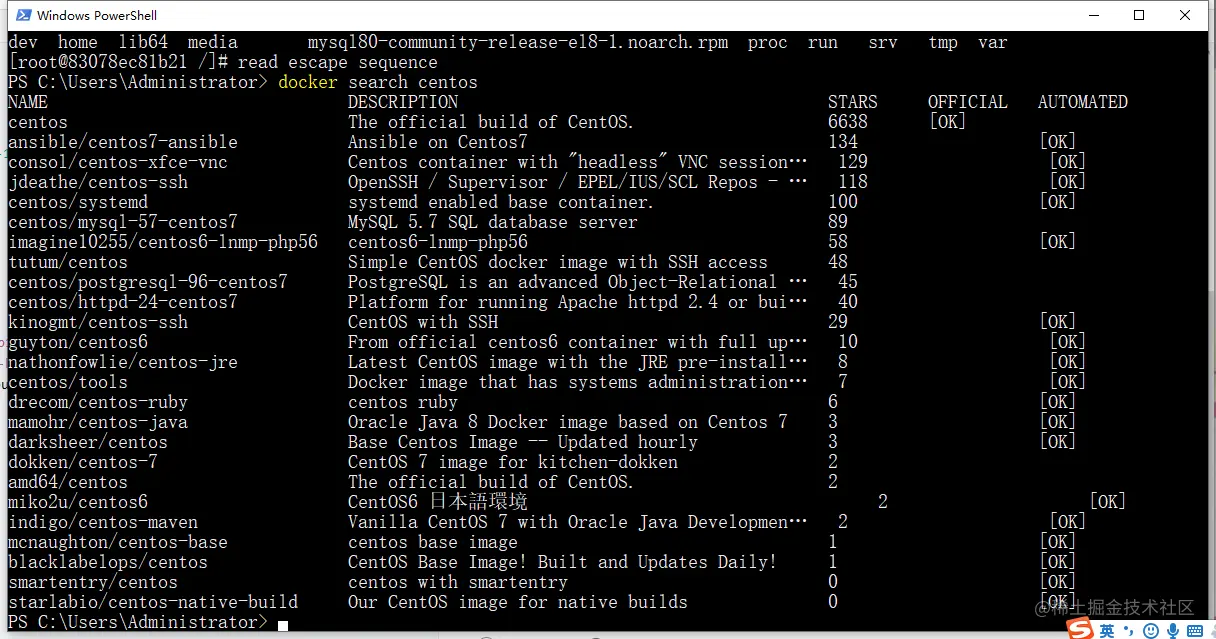This screenshot has height=639, width=1216.
Task: Select the kinogmt/centos-ssh image name
Action: [98, 322]
